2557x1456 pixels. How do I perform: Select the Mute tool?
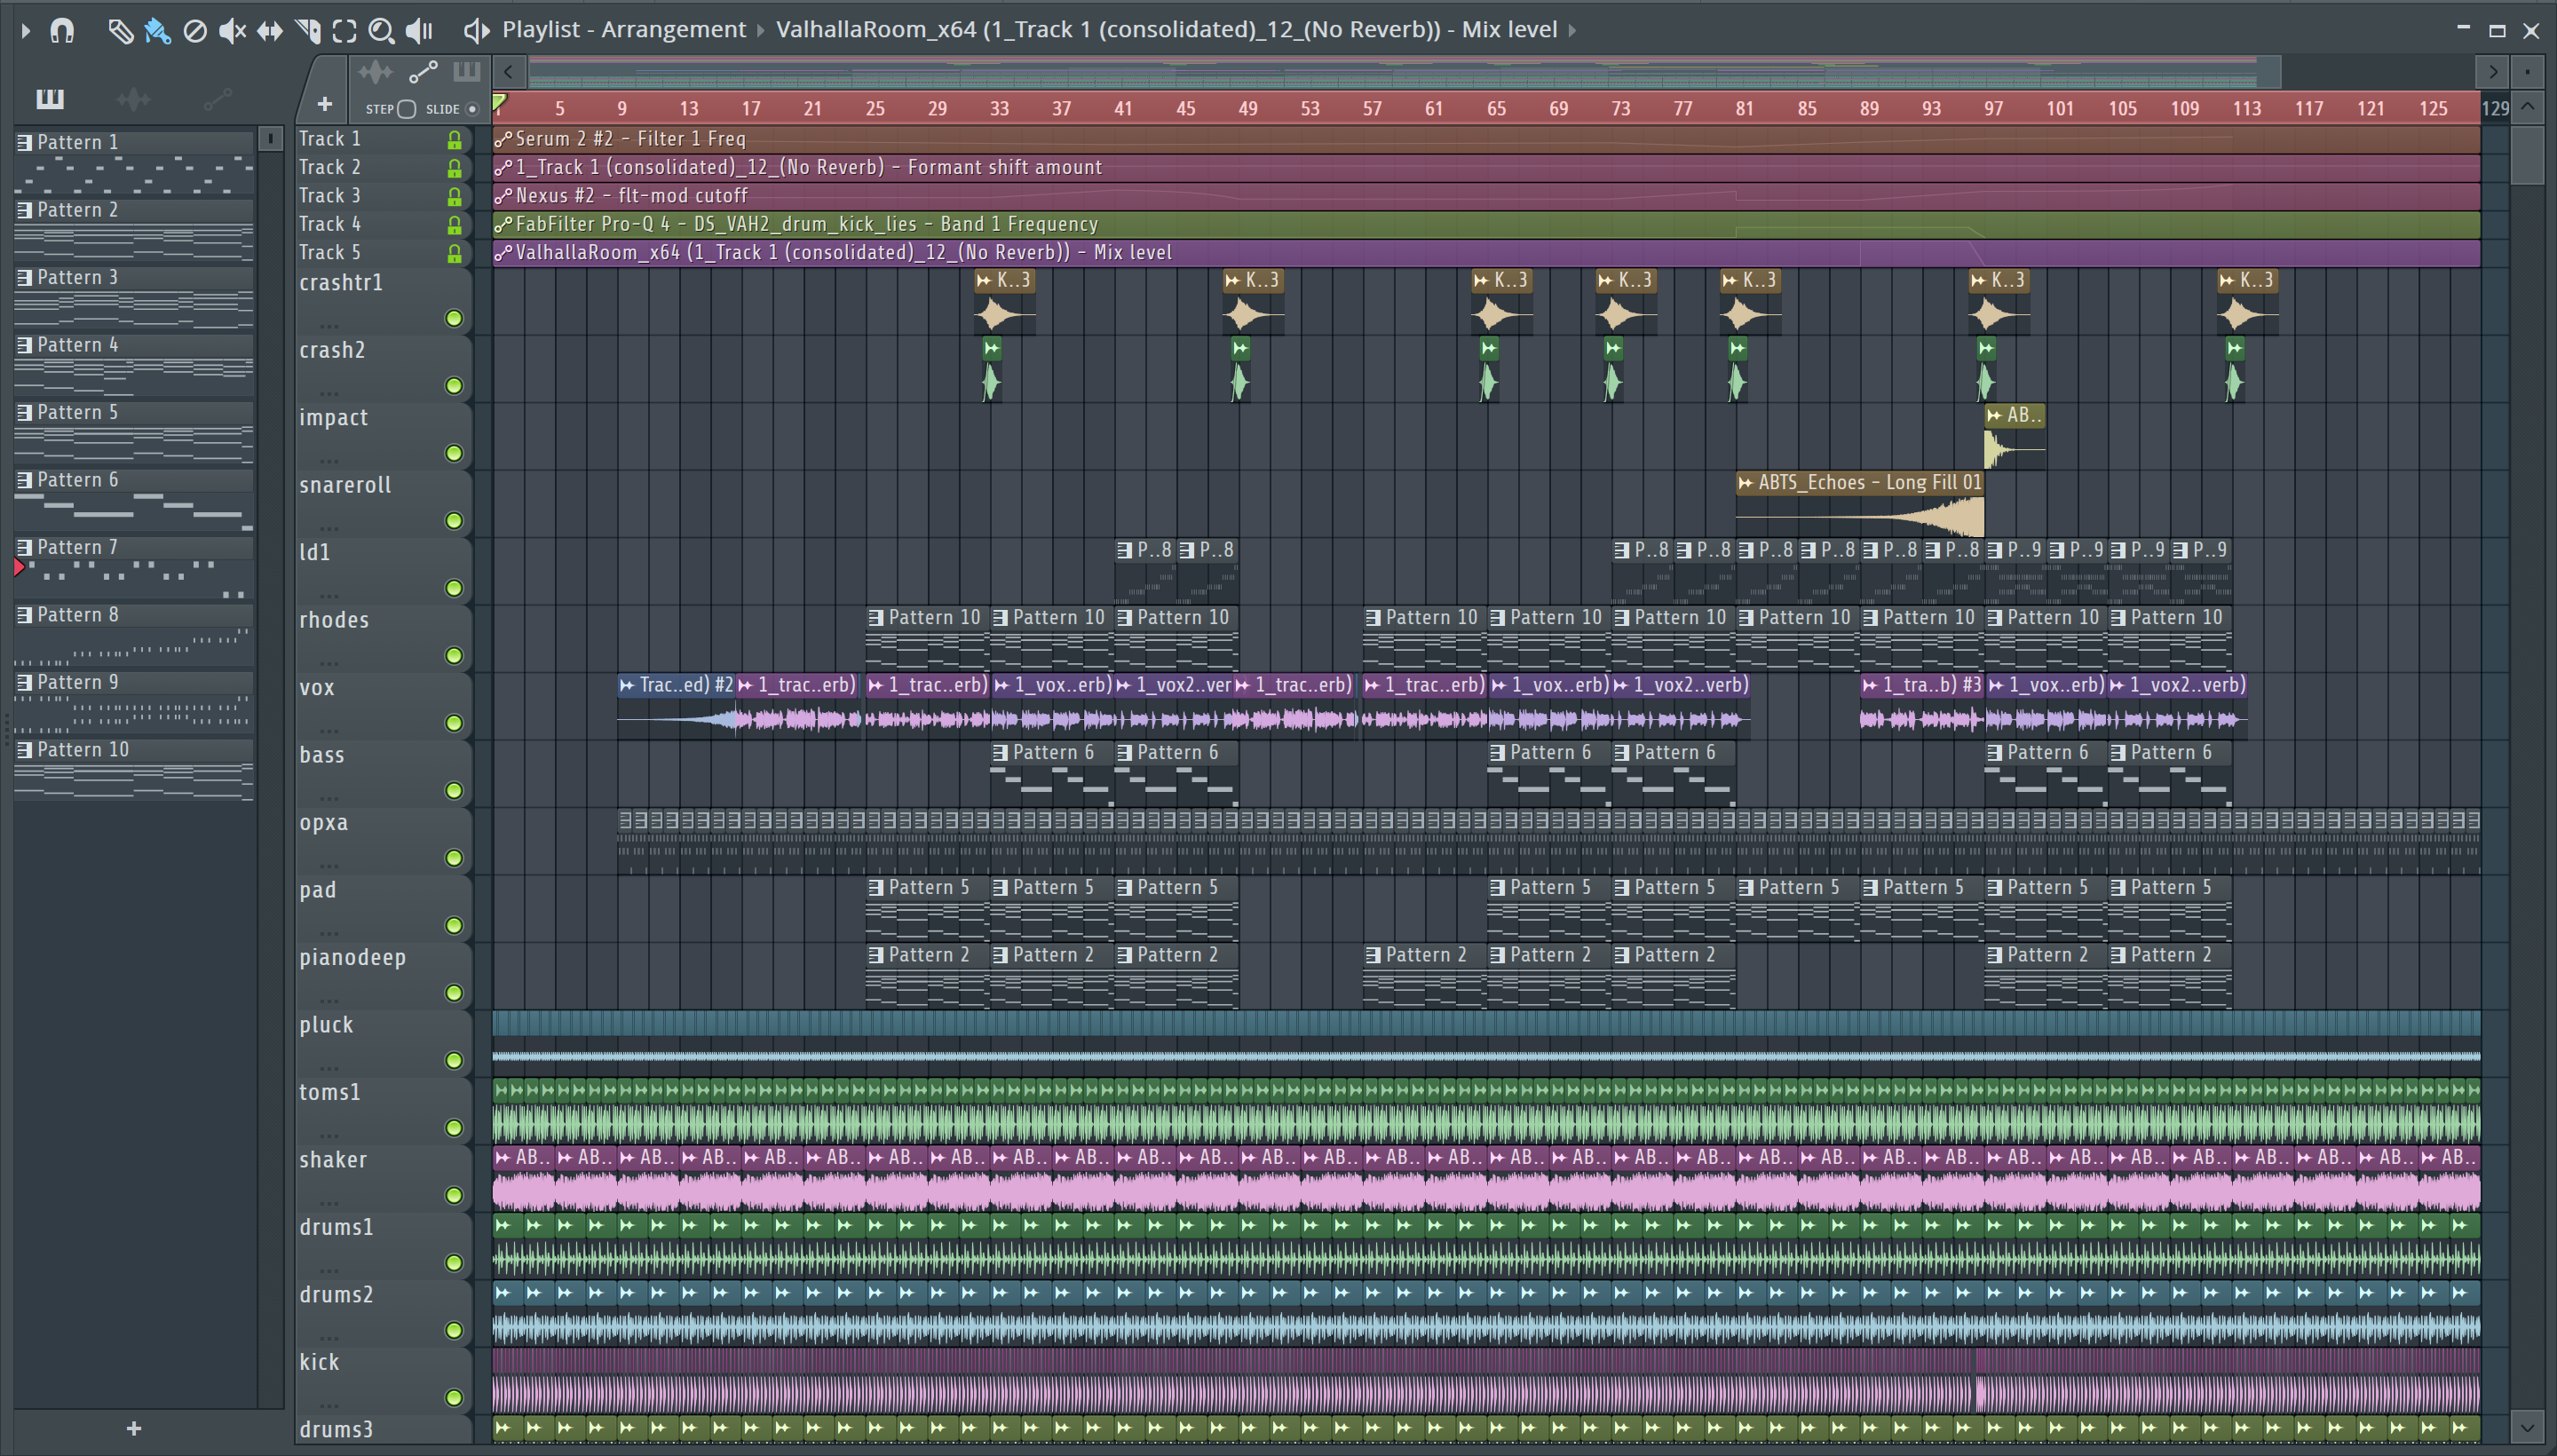coord(232,30)
